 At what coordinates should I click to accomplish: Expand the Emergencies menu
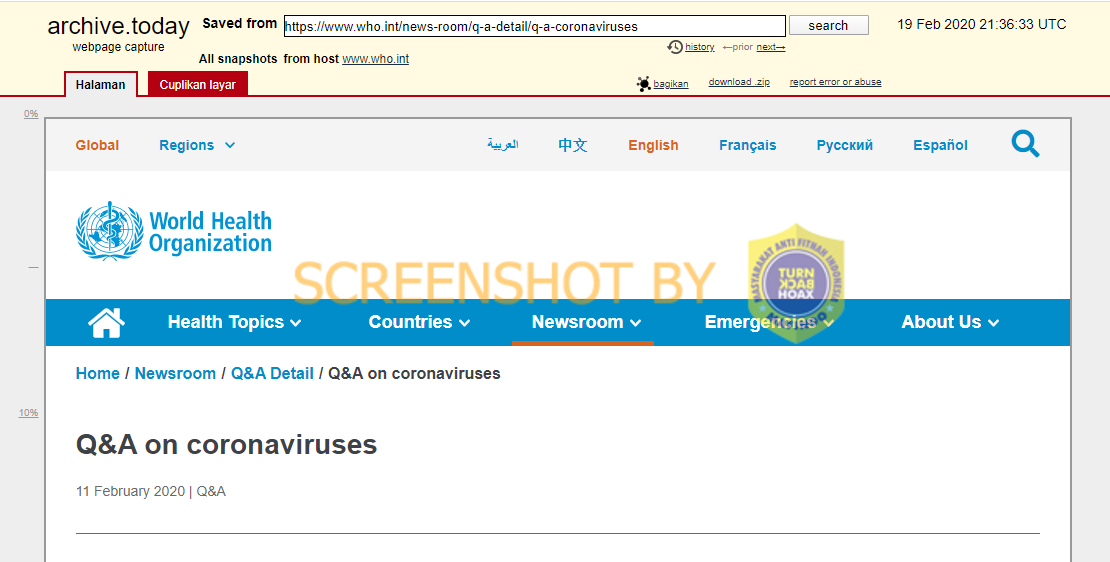point(769,322)
